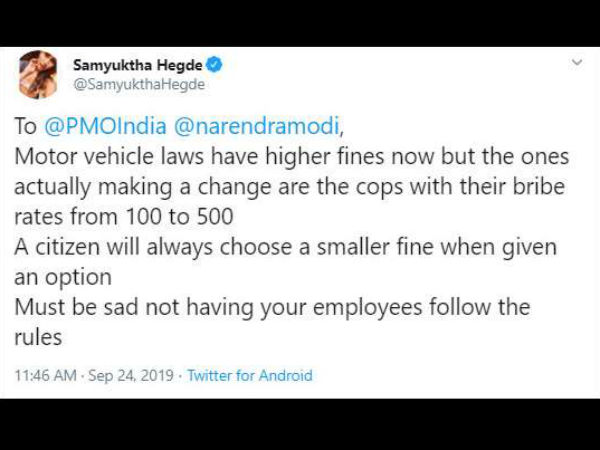Click the Samyuktha Hegde display name
This screenshot has height=450, width=600.
point(138,65)
